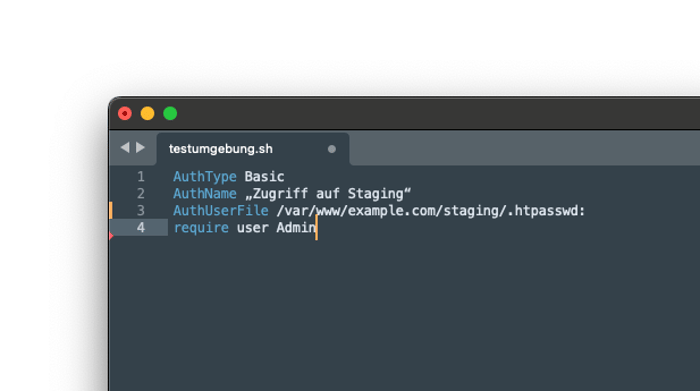Screen dimensions: 700x391
Task: Click line number 4 in the gutter
Action: coord(141,228)
